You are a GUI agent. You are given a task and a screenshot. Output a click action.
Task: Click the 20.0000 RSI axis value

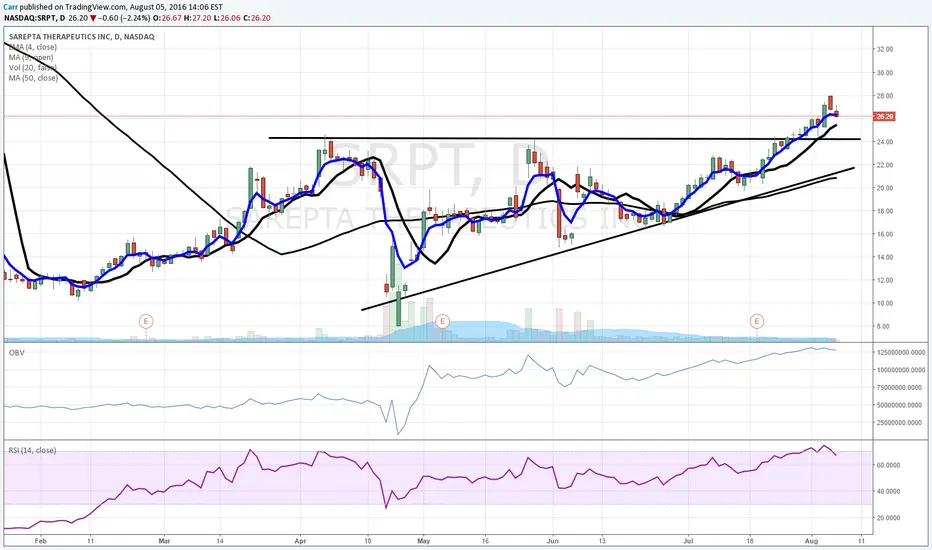tap(888, 518)
